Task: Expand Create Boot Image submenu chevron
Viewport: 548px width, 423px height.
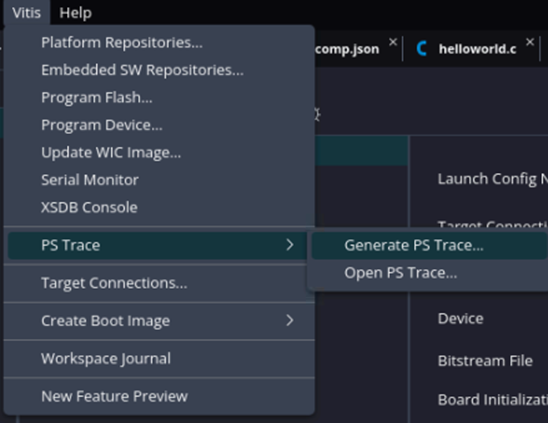Action: click(x=290, y=320)
